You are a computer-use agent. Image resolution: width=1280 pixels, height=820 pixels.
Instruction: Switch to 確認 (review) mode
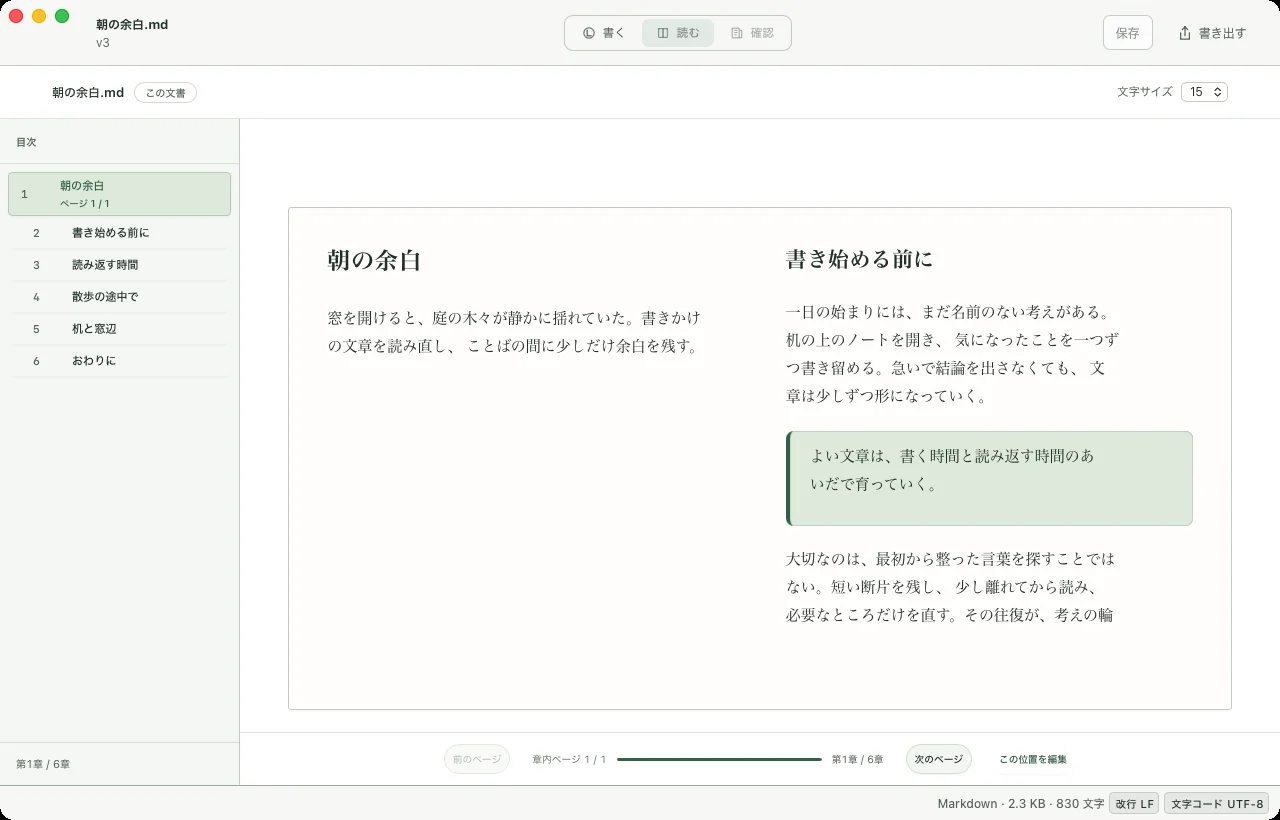tap(752, 33)
